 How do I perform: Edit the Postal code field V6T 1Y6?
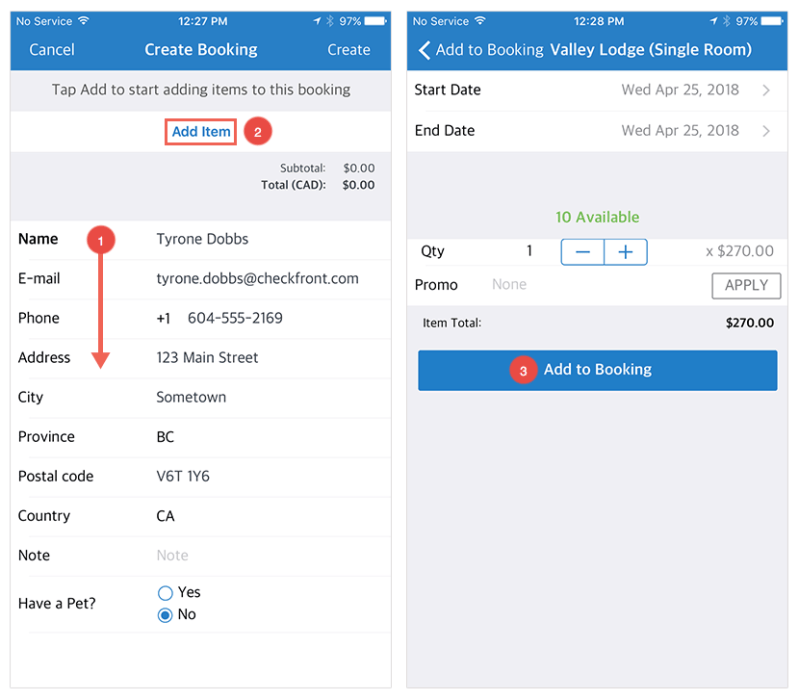(x=182, y=476)
